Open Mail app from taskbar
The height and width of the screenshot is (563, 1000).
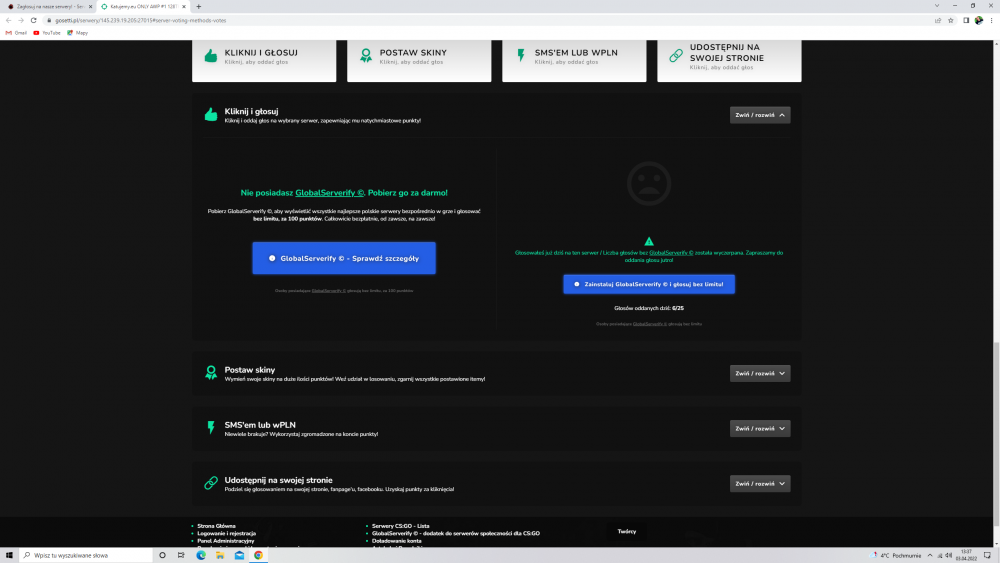[239, 555]
